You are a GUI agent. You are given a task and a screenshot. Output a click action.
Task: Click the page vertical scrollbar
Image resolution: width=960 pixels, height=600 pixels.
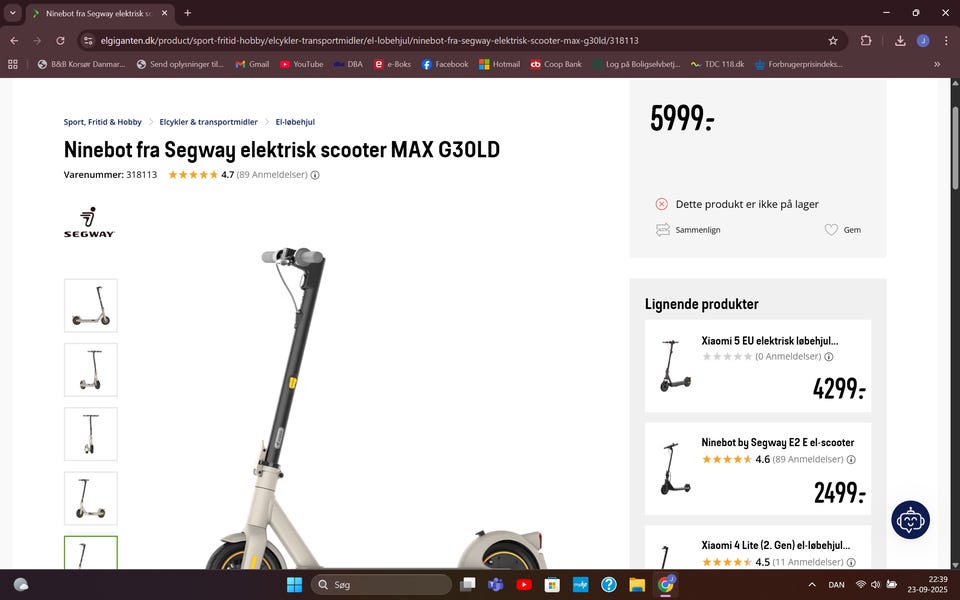click(954, 324)
